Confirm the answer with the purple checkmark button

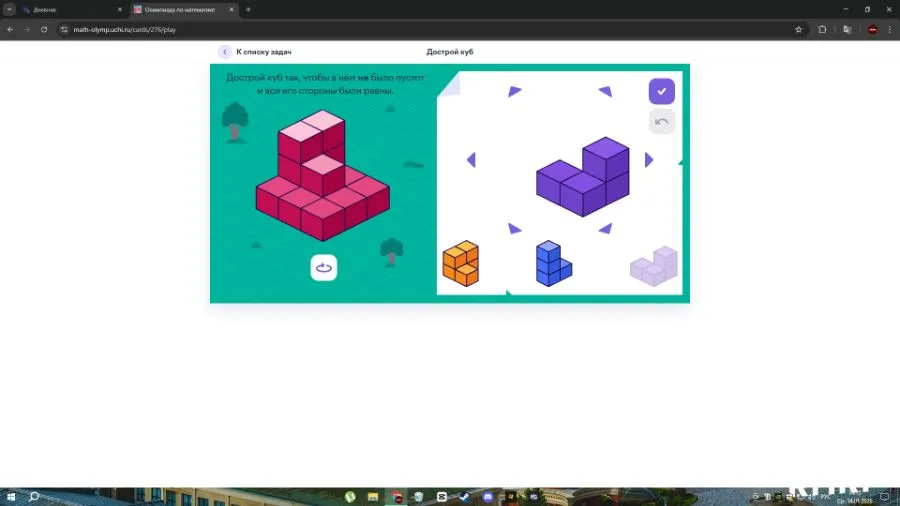pyautogui.click(x=662, y=91)
